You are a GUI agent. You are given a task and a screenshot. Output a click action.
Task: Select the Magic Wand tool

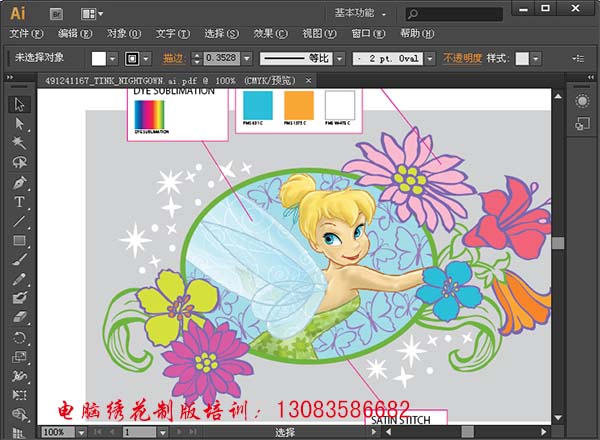19,143
